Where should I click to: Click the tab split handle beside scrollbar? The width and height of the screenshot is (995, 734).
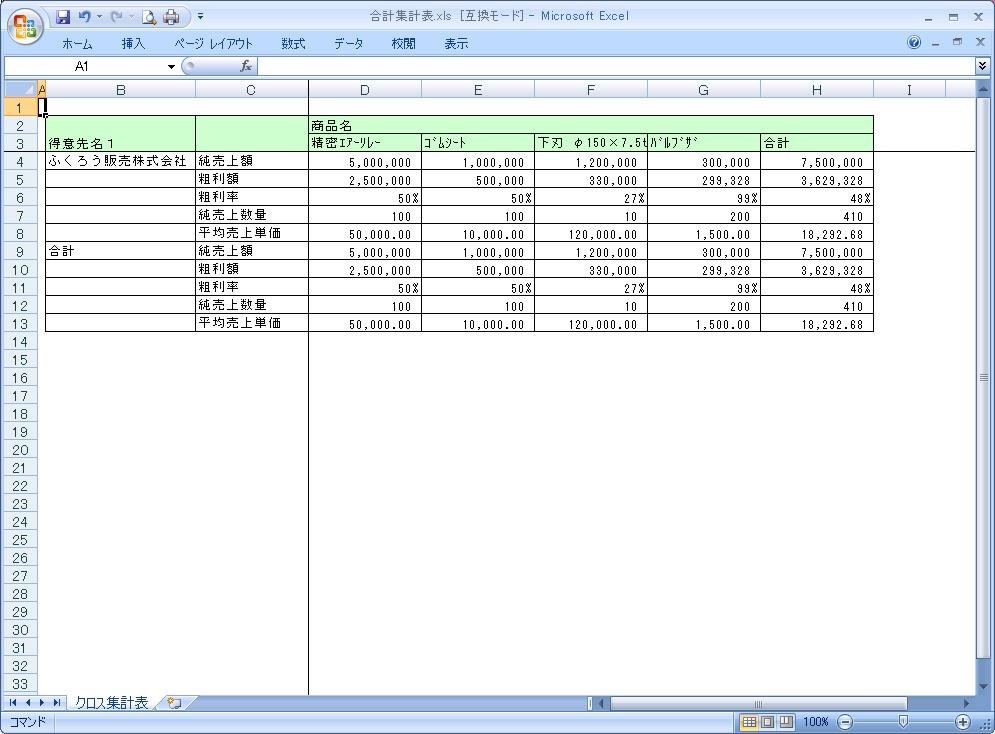click(590, 704)
